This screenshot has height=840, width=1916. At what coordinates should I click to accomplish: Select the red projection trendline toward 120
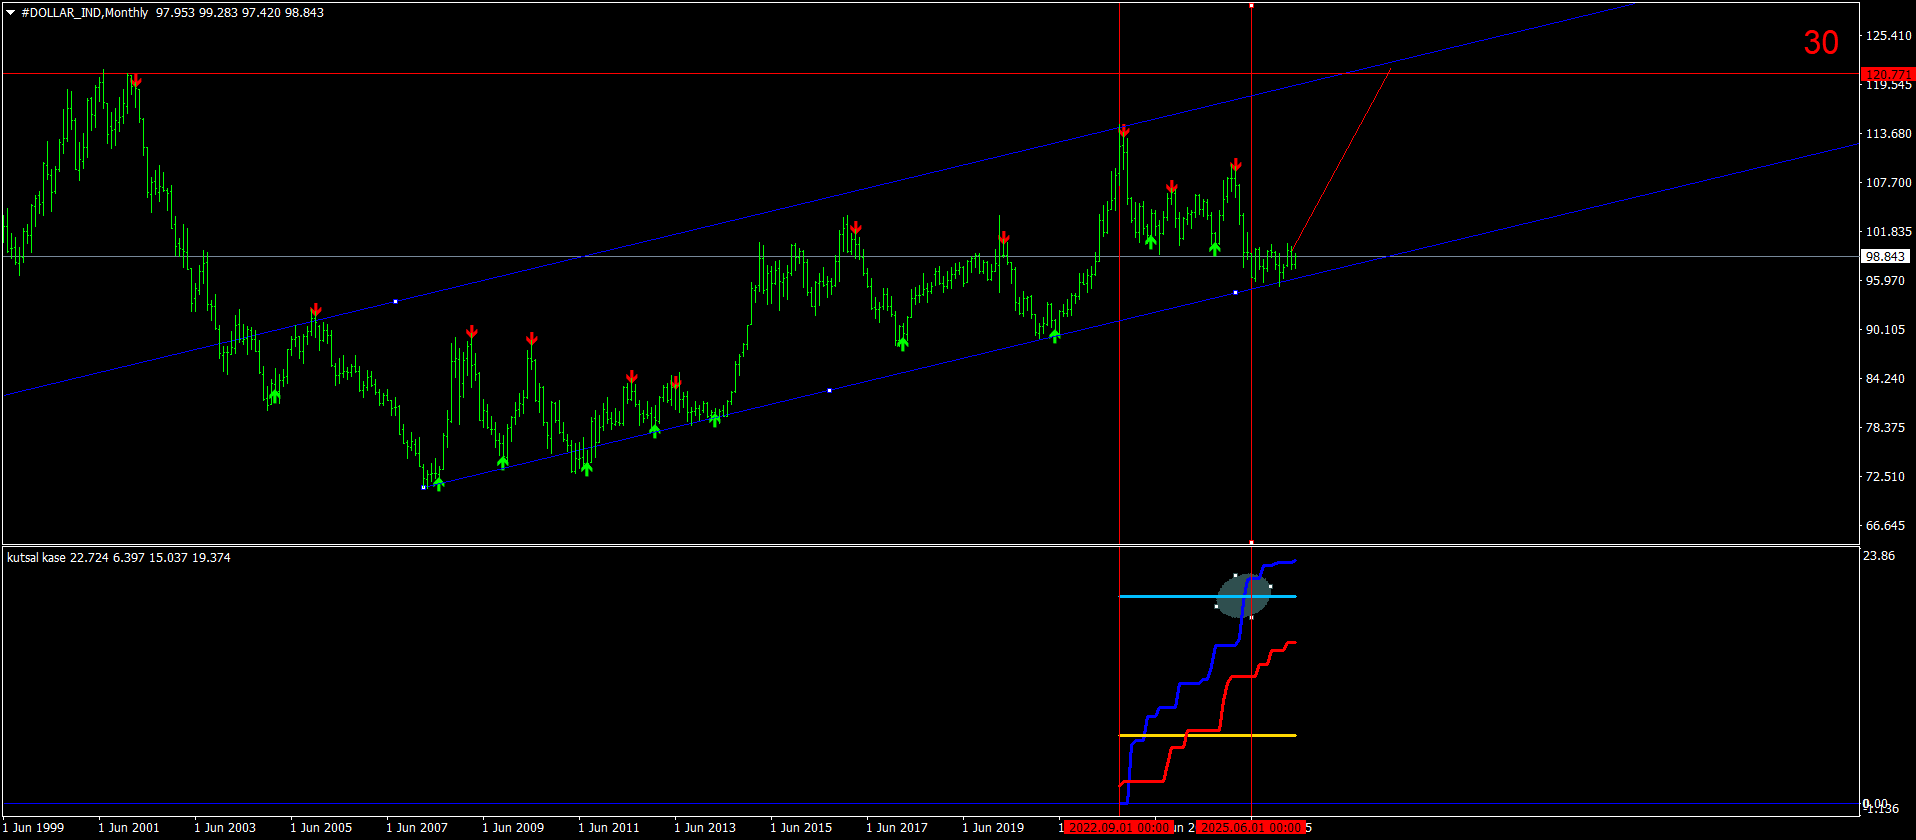[1341, 159]
